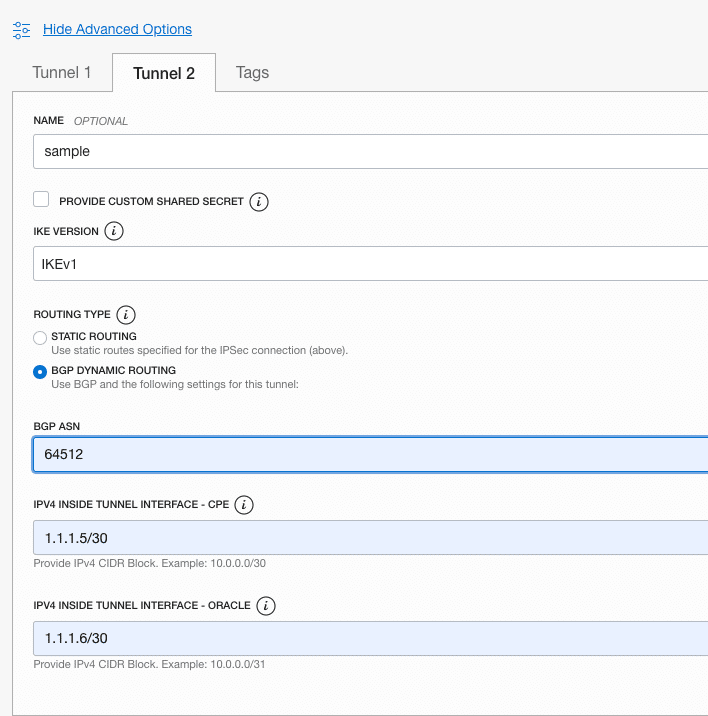Select the BGP Dynamic Routing radio button
708x716 pixels.
40,372
